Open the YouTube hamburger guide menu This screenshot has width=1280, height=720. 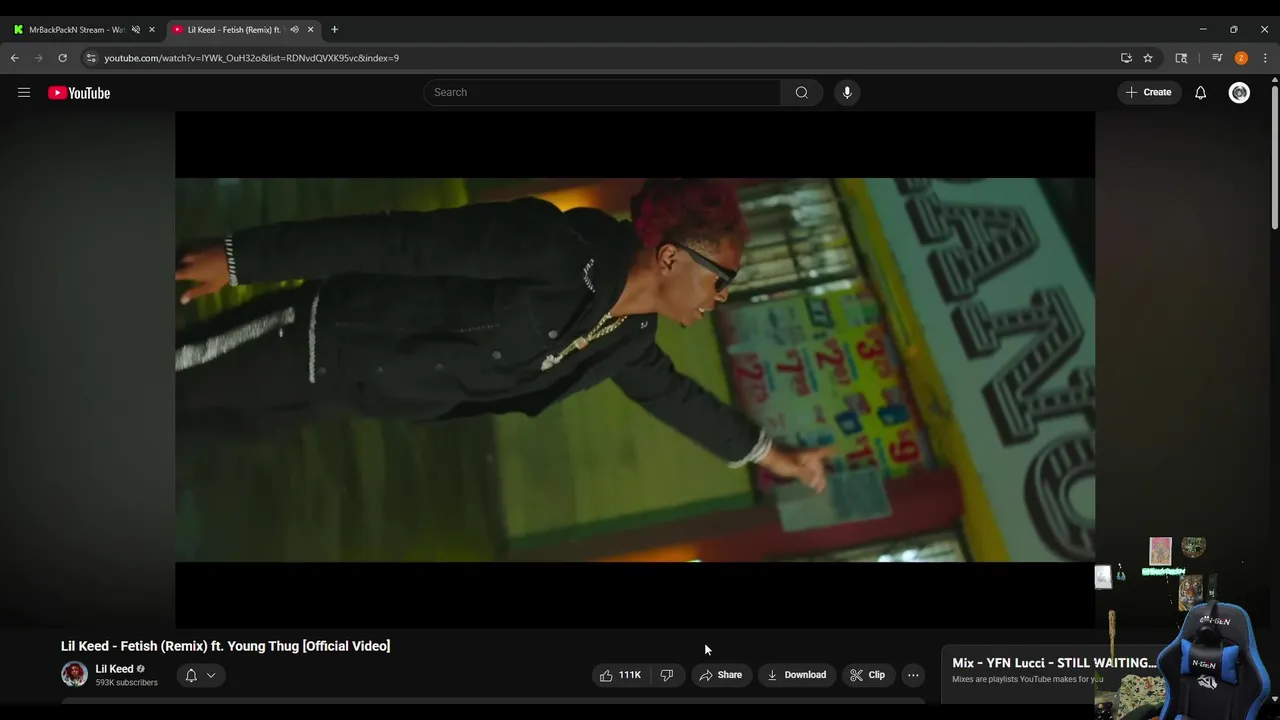[x=24, y=93]
